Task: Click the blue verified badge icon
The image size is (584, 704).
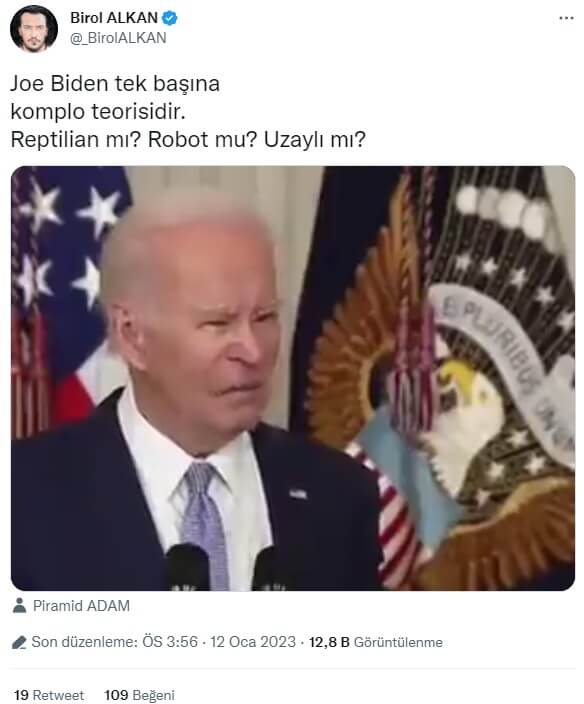Action: [170, 18]
